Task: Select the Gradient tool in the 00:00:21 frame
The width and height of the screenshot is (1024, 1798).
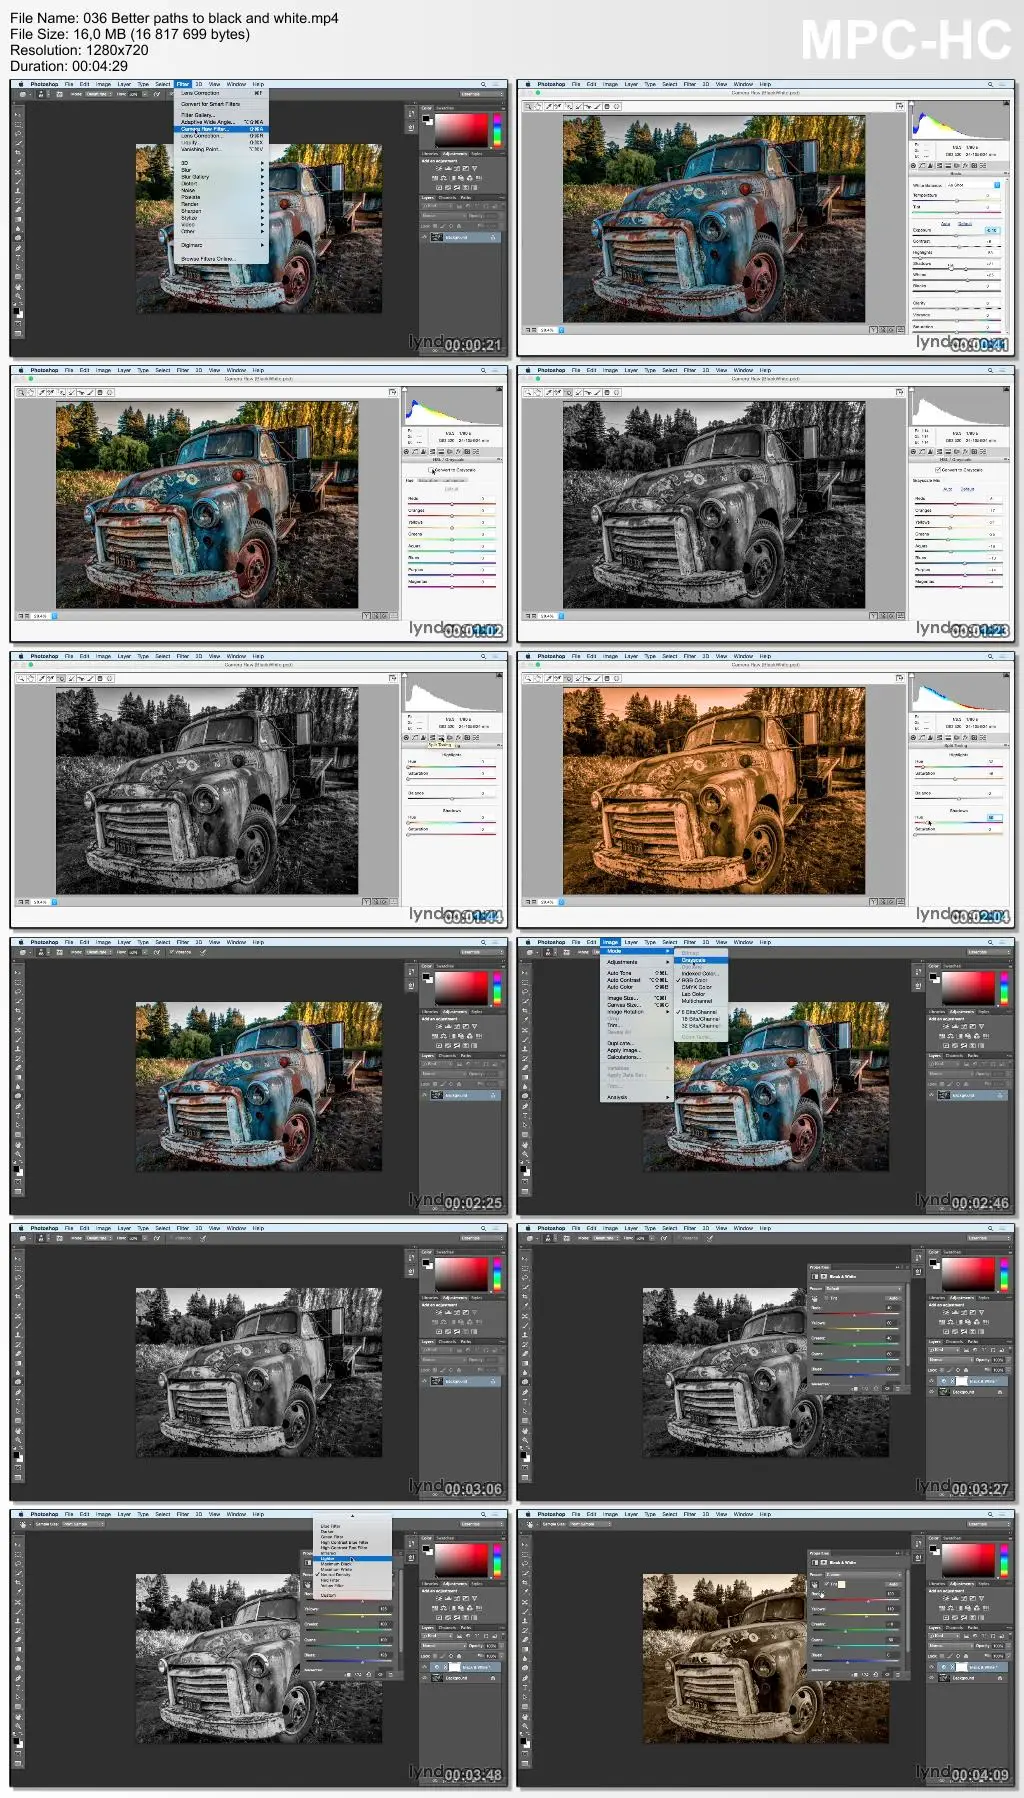Action: pyautogui.click(x=17, y=219)
